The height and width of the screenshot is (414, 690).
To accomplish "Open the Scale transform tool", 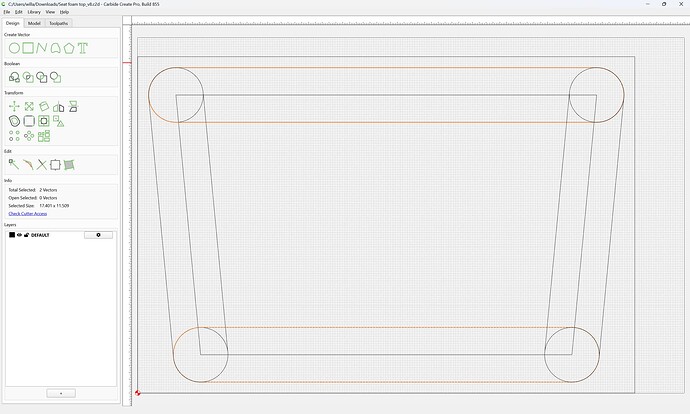I will pyautogui.click(x=29, y=106).
